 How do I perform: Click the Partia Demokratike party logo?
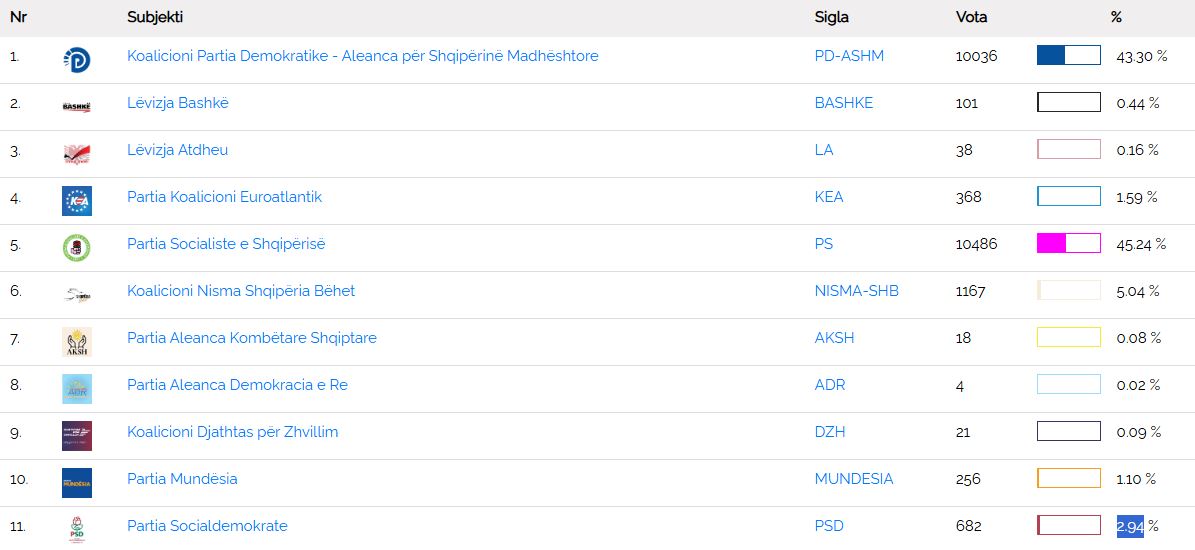(x=76, y=60)
